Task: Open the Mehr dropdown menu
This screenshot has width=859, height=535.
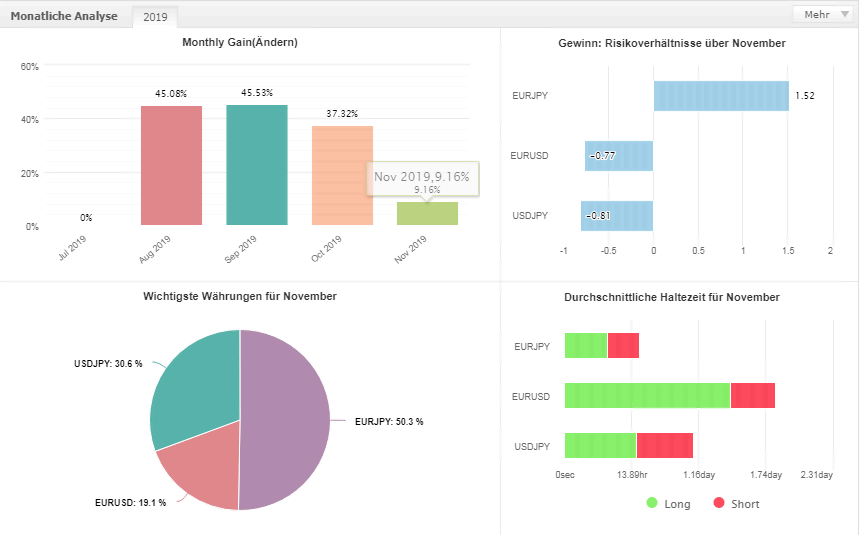Action: point(822,15)
